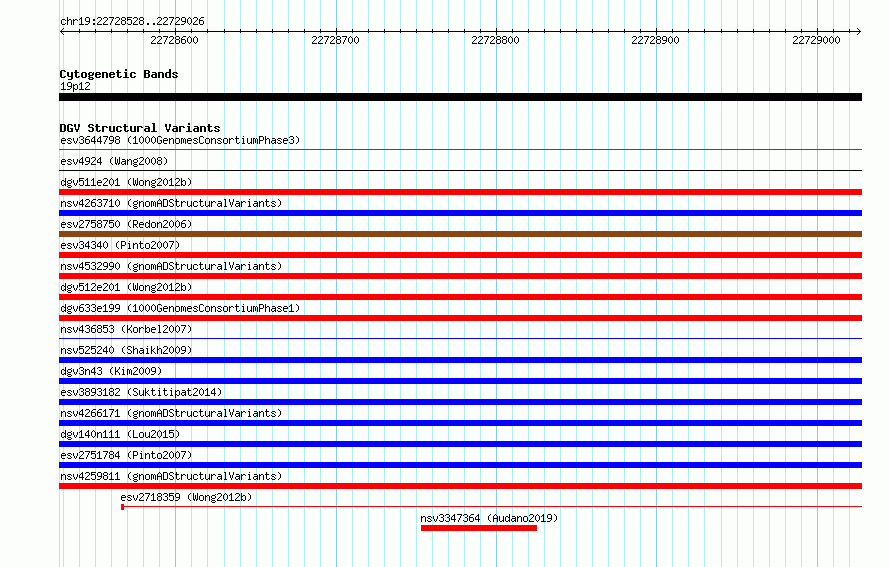Image resolution: width=890 pixels, height=567 pixels.
Task: Click the blue nsv4266171 variant bar
Action: point(460,423)
